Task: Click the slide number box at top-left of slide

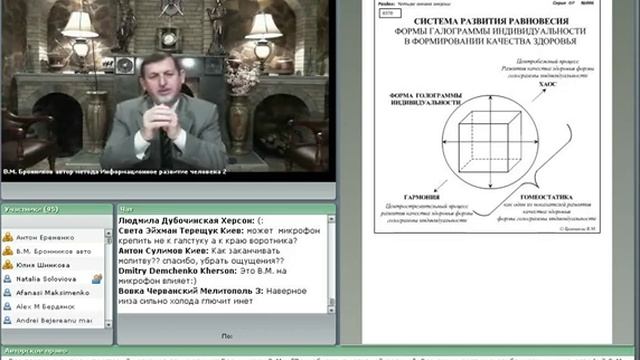Action: pos(390,13)
